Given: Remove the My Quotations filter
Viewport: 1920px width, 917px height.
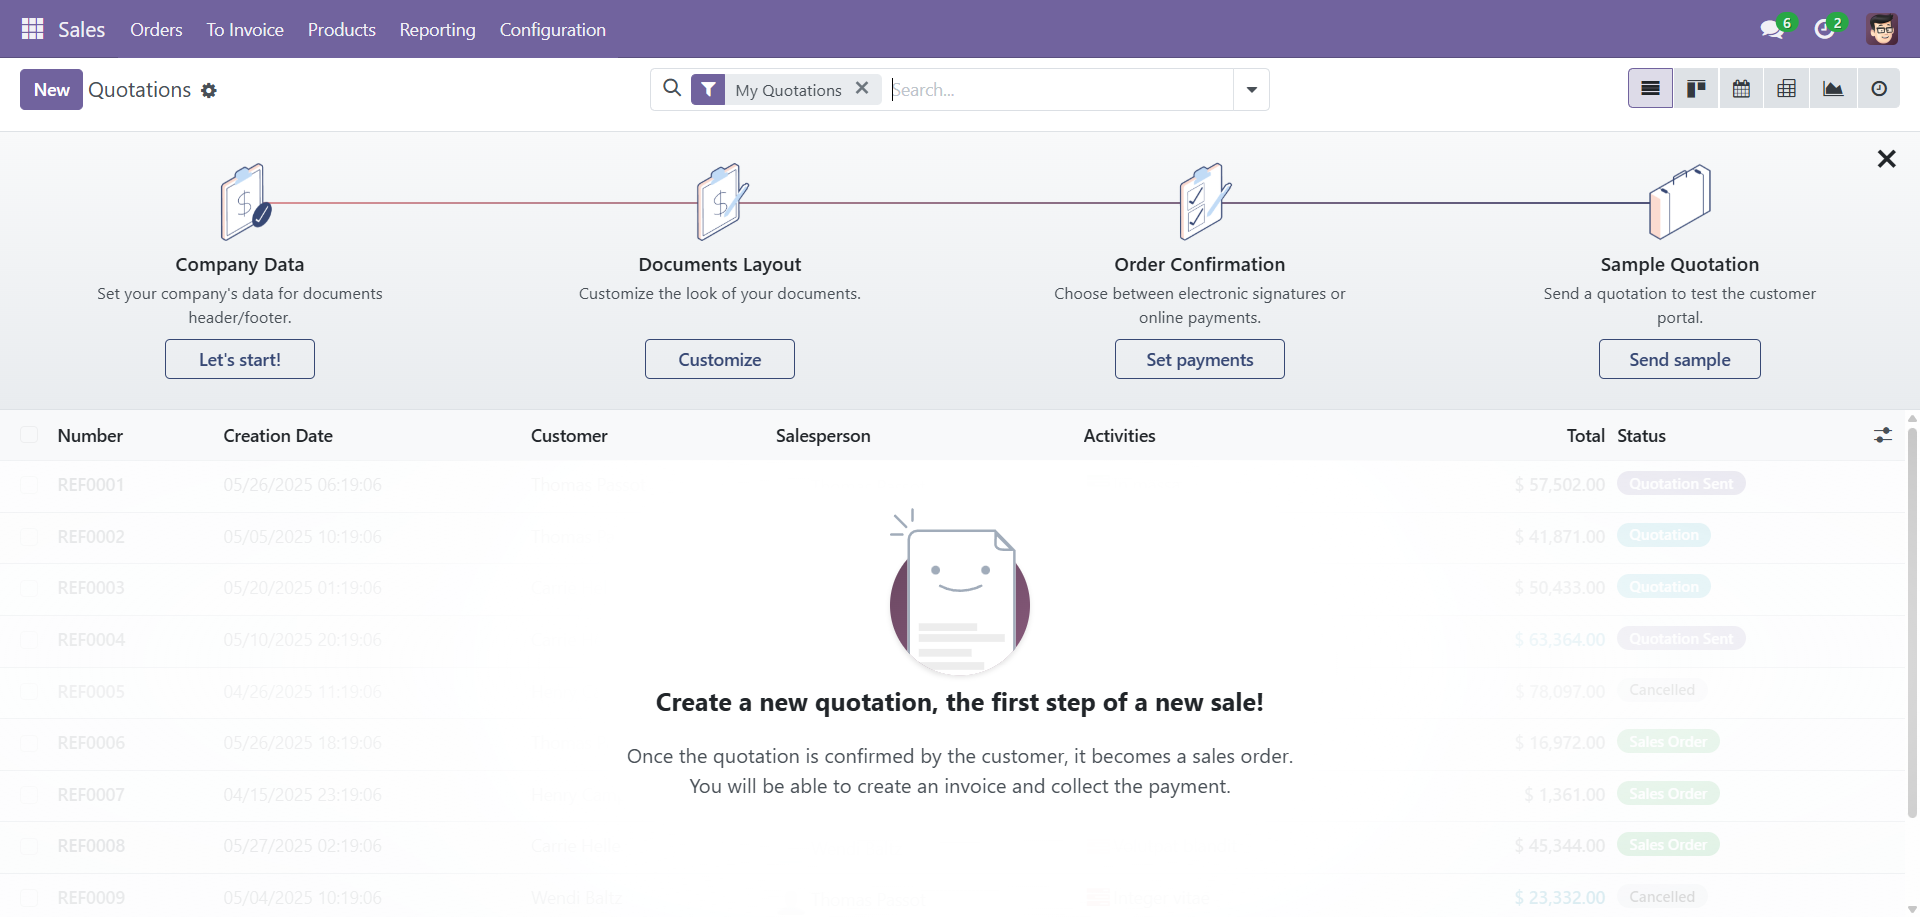Looking at the screenshot, I should click(x=862, y=88).
